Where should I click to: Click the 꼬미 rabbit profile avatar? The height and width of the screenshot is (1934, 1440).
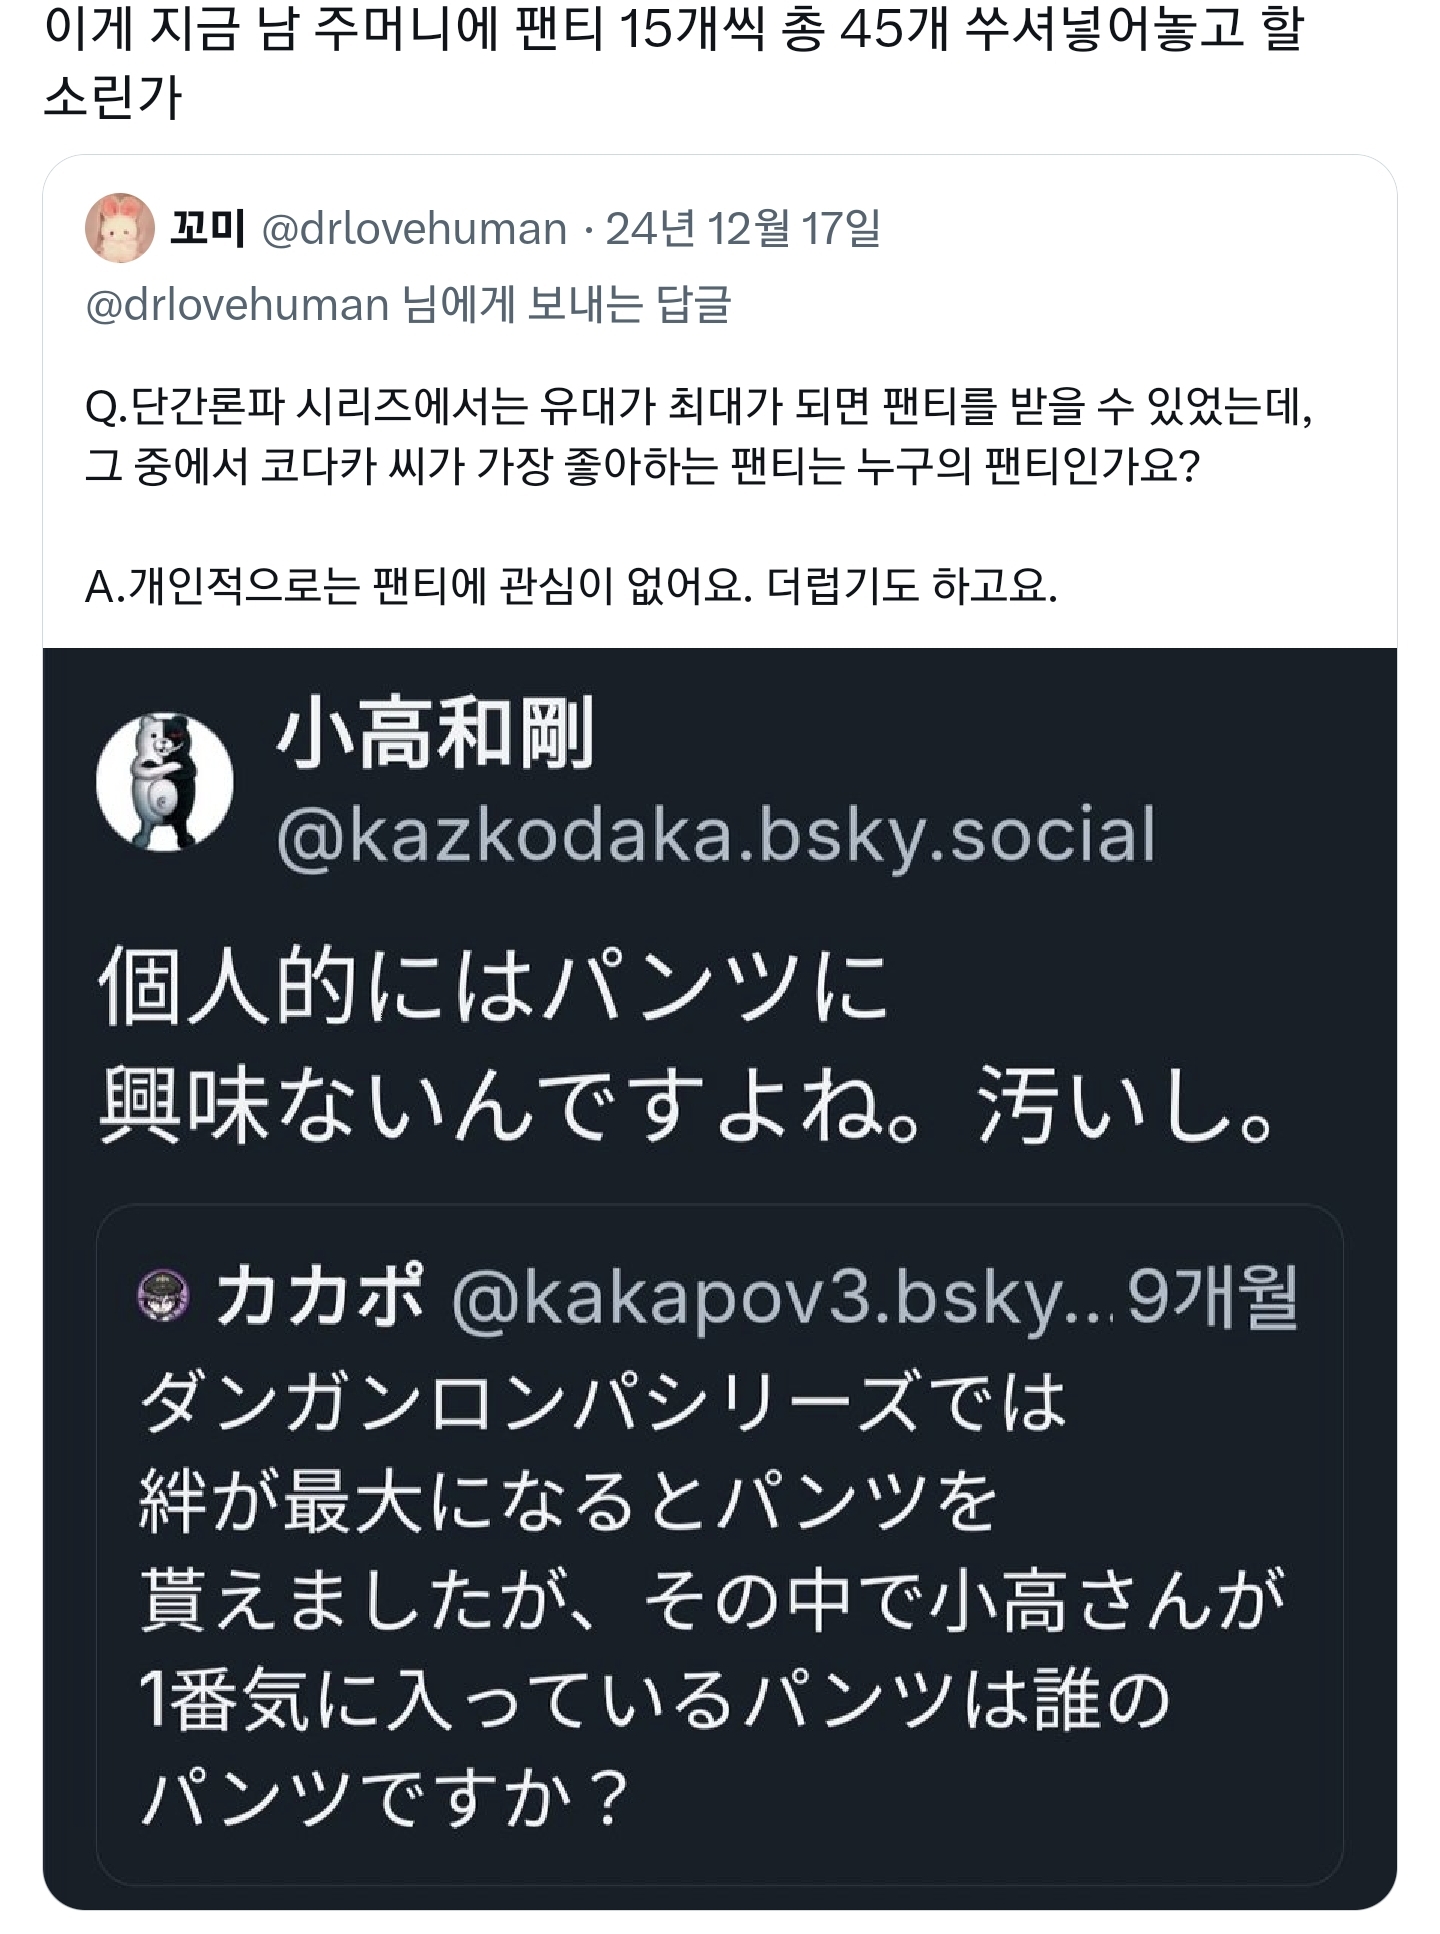tap(120, 228)
